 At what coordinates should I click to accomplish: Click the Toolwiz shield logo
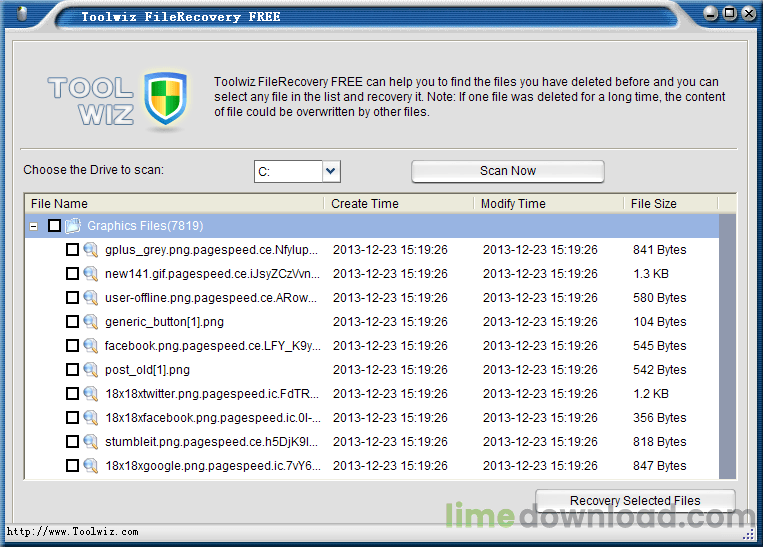click(x=166, y=98)
